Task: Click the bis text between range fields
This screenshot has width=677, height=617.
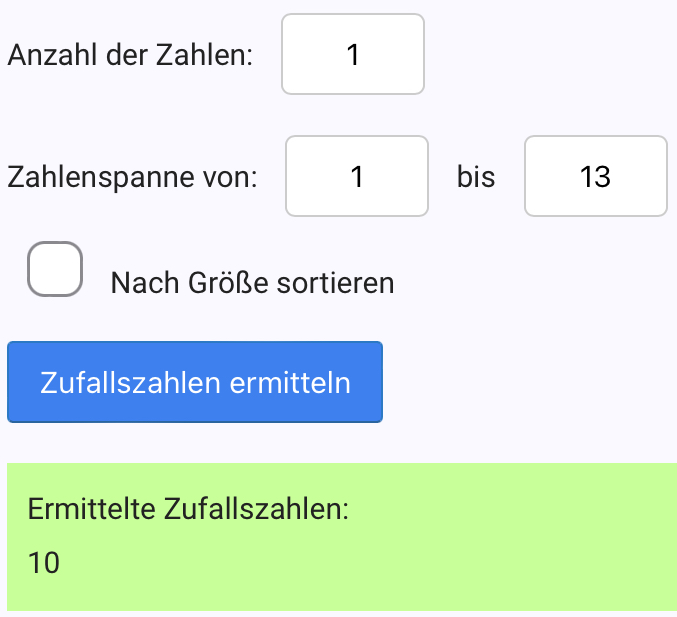Action: coord(476,178)
